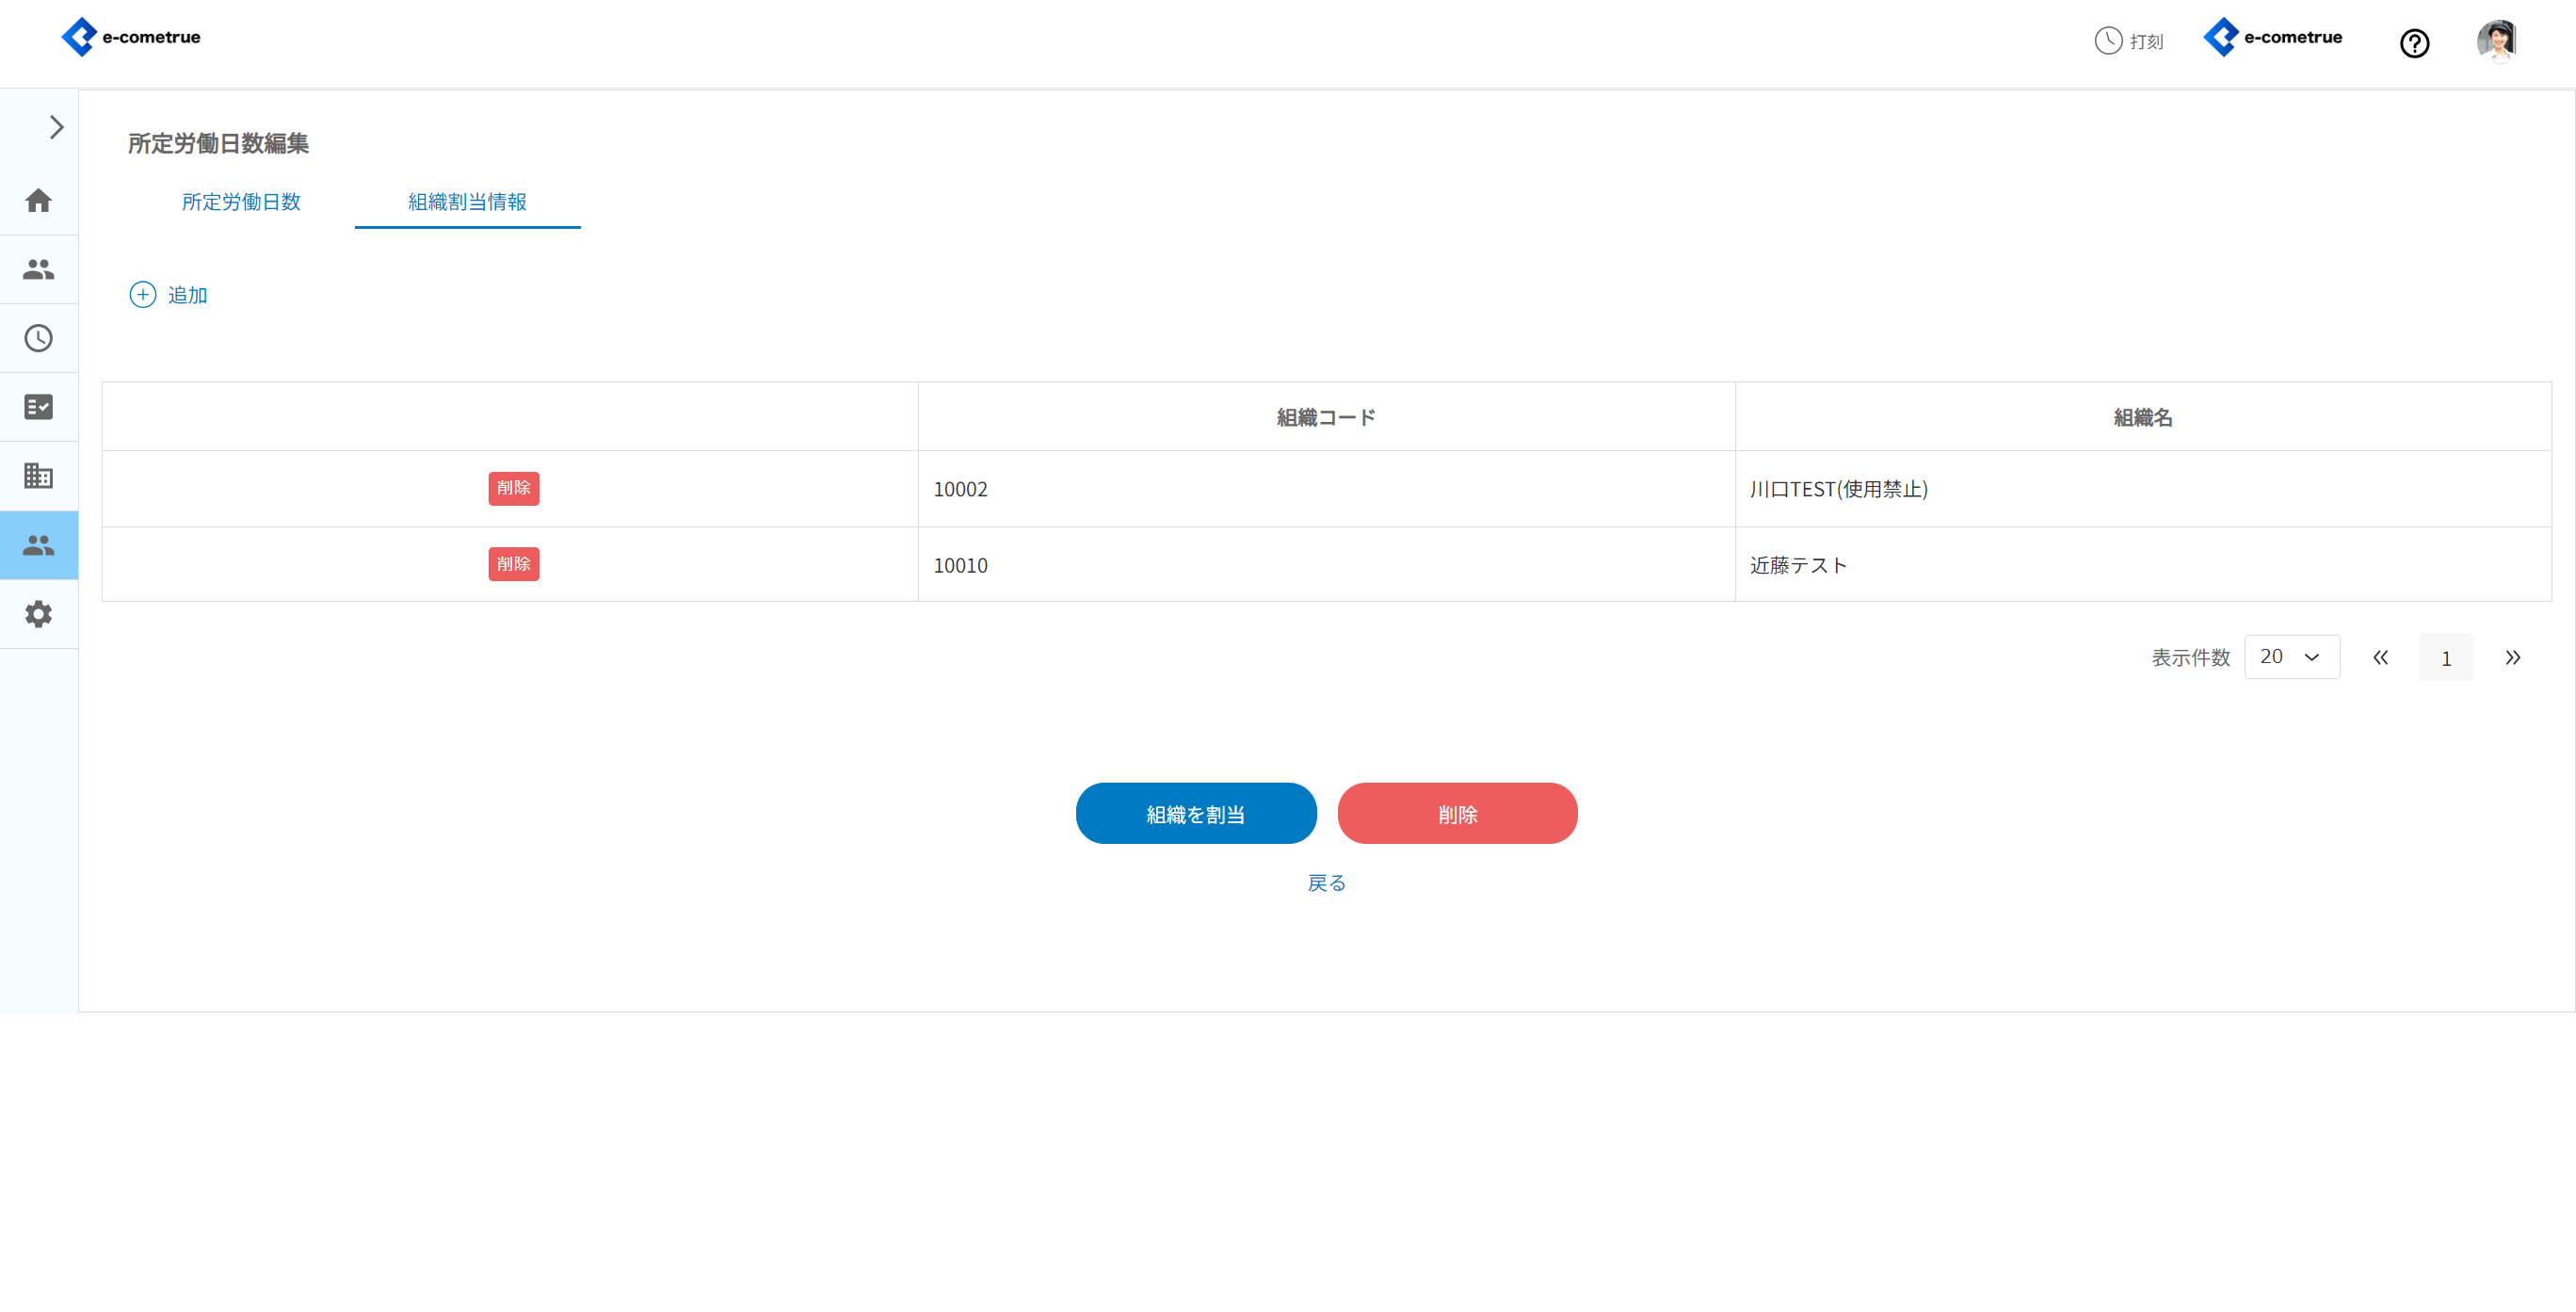2576x1312 pixels.
Task: Go to previous page with double chevron
Action: point(2380,657)
